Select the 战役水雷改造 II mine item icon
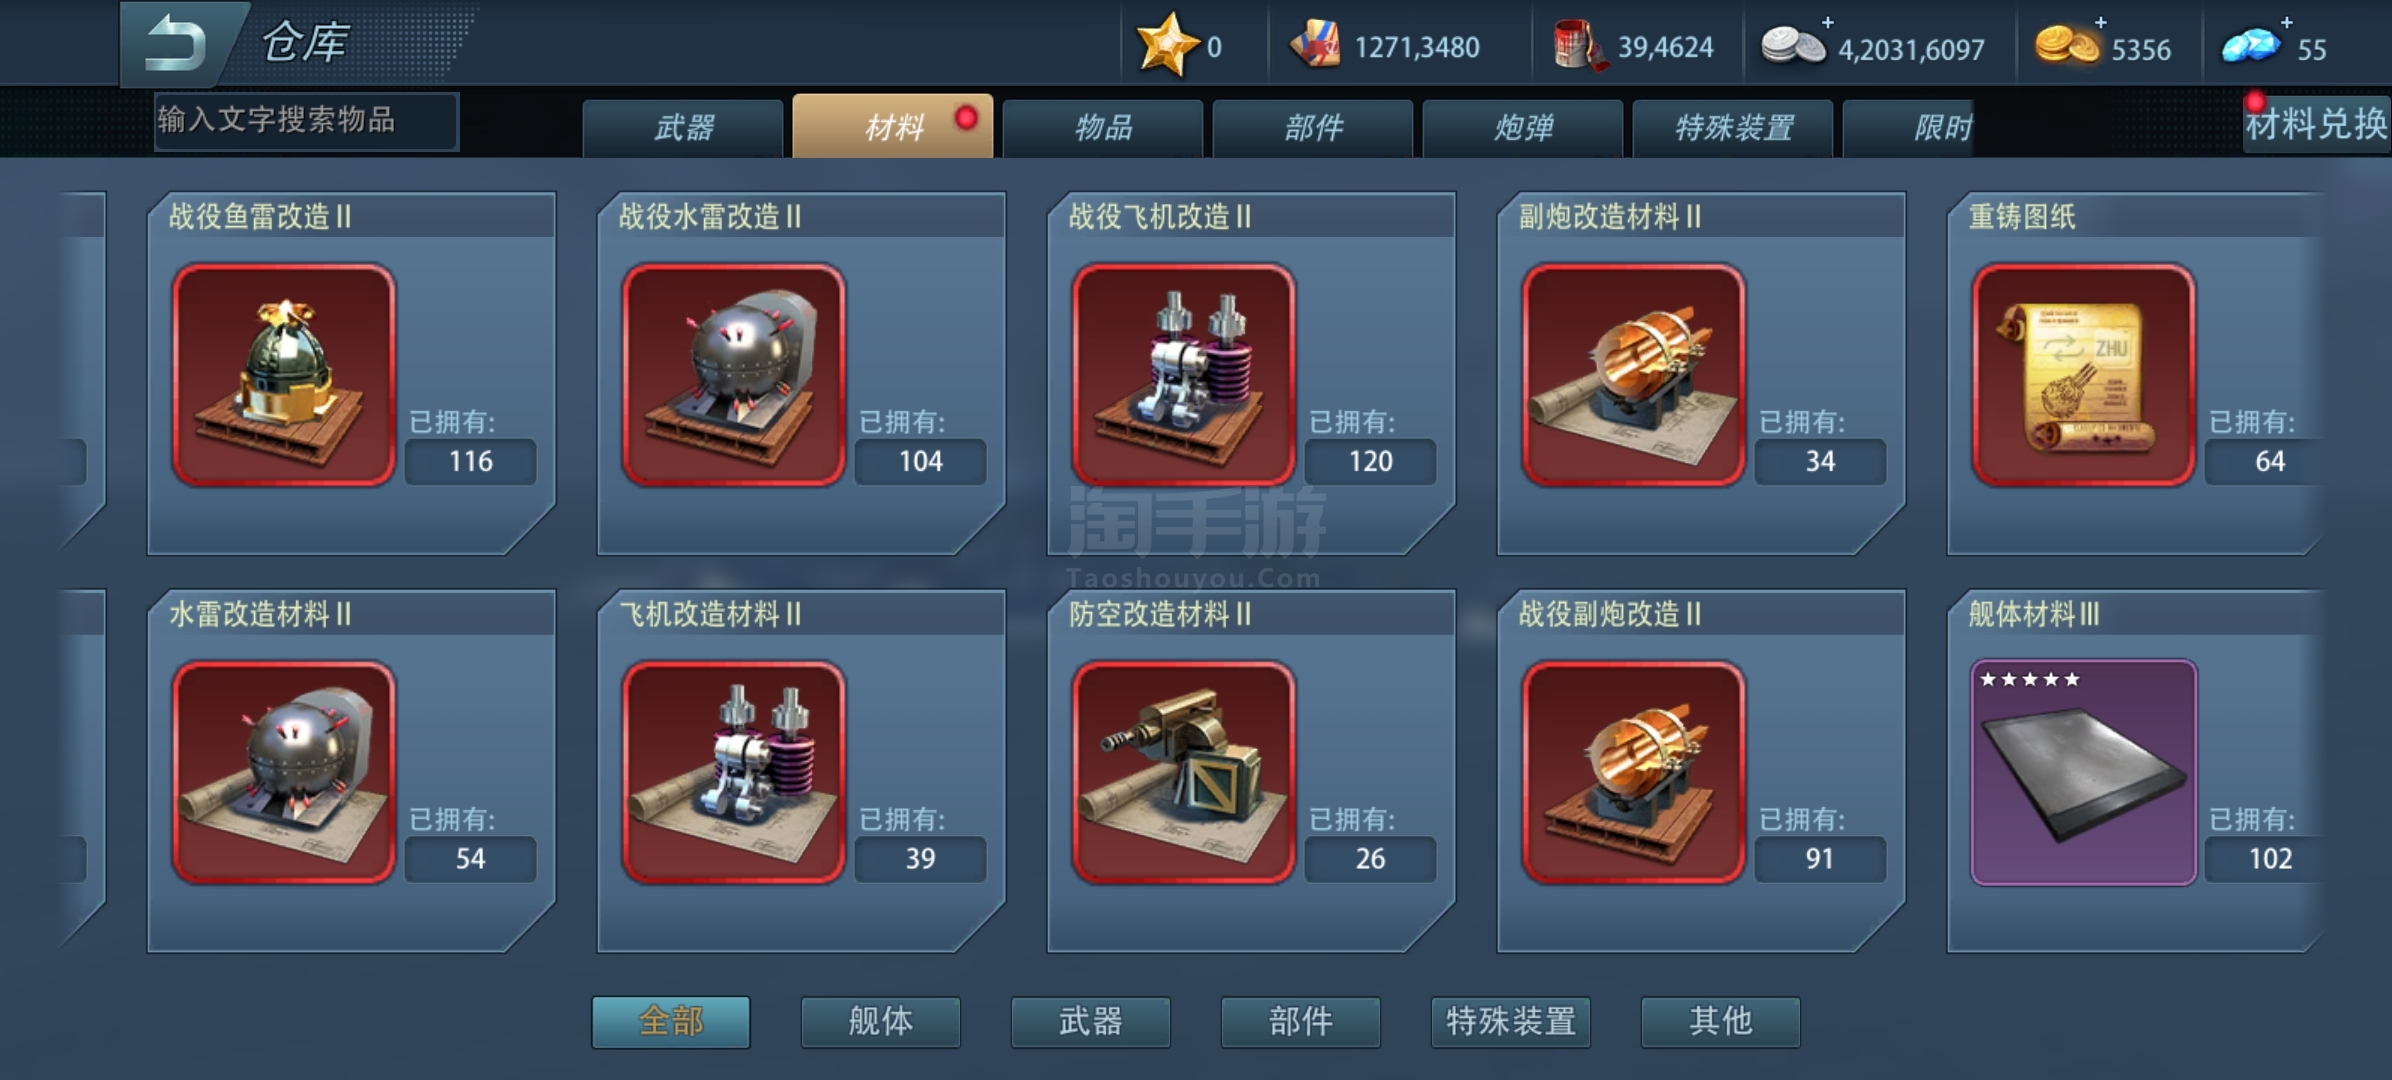Image resolution: width=2392 pixels, height=1080 pixels. pyautogui.click(x=734, y=375)
